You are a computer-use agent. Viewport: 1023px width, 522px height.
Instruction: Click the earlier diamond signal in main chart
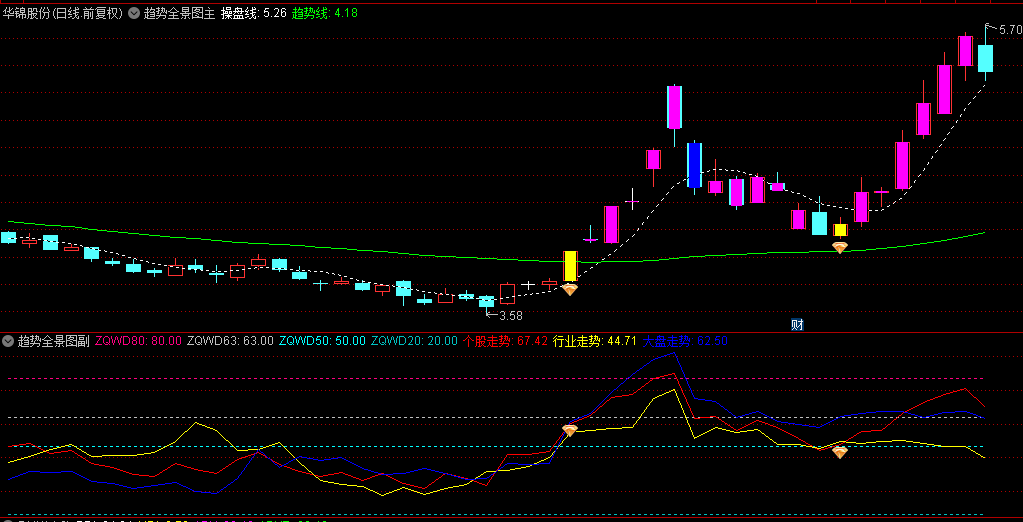coord(570,289)
